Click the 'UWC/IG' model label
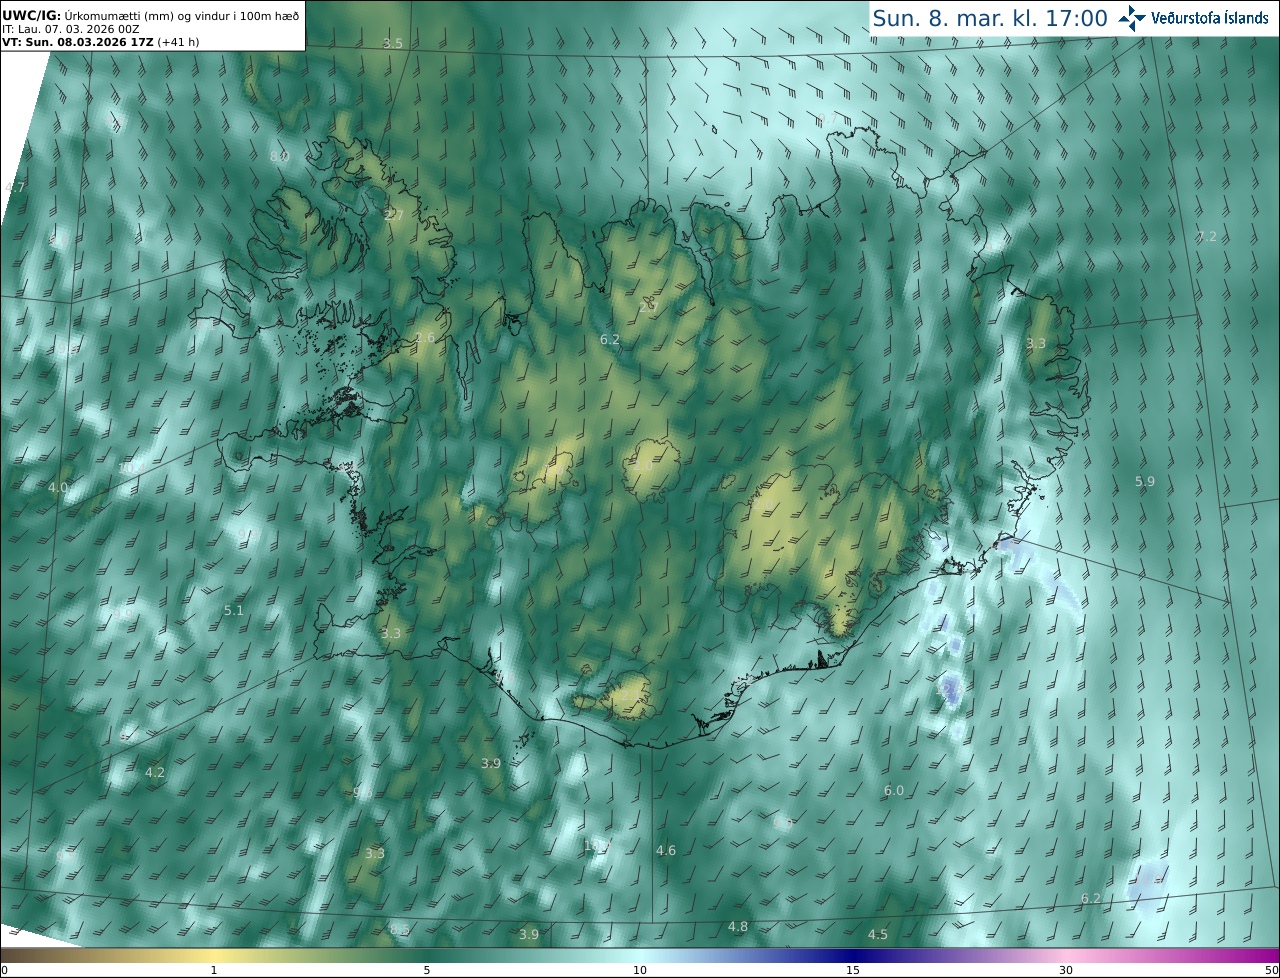 coord(30,15)
